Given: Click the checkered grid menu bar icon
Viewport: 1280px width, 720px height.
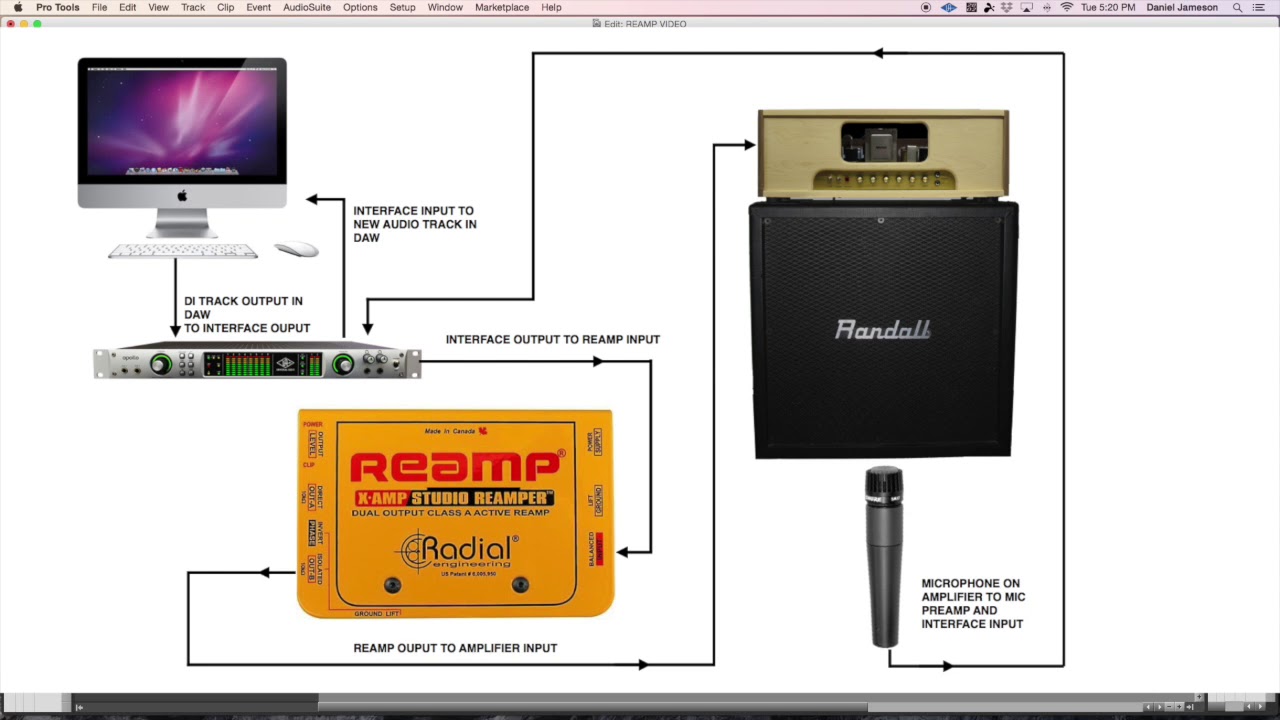Looking at the screenshot, I should coord(971,7).
